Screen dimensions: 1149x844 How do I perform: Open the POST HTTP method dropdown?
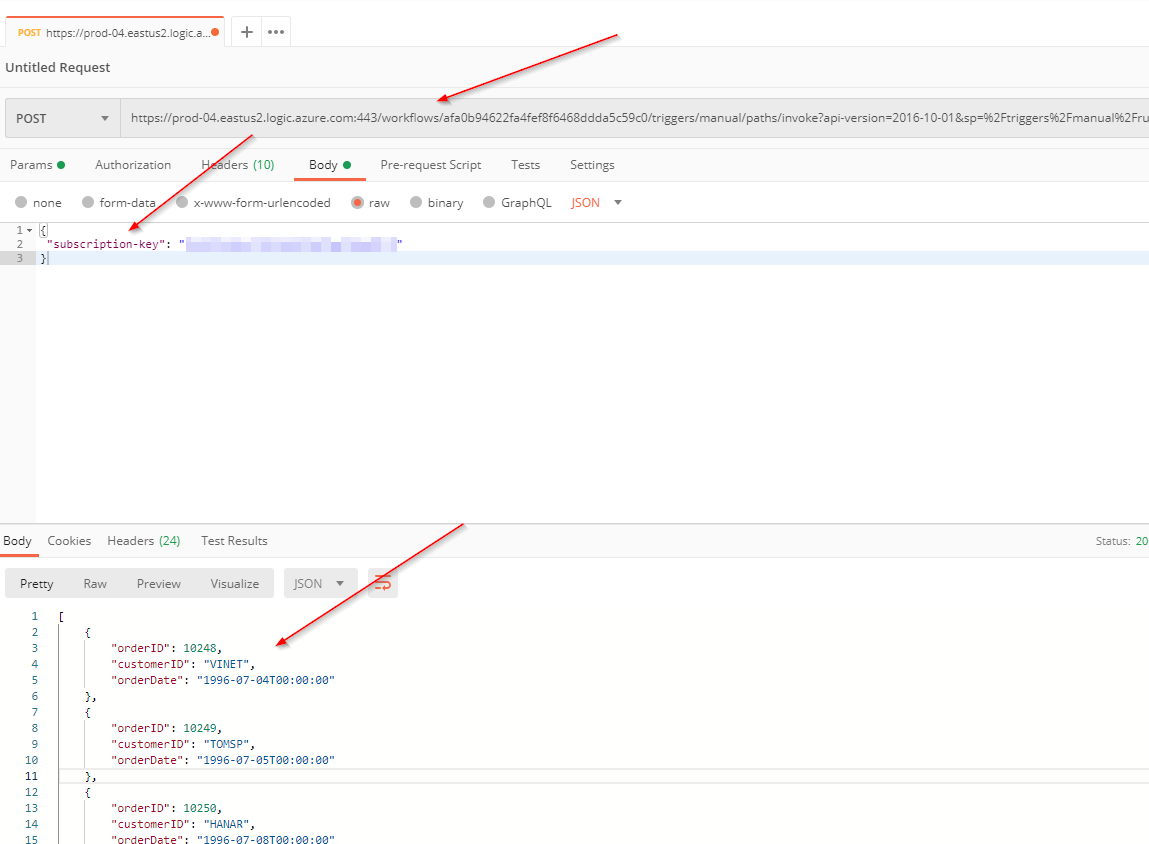tap(62, 118)
